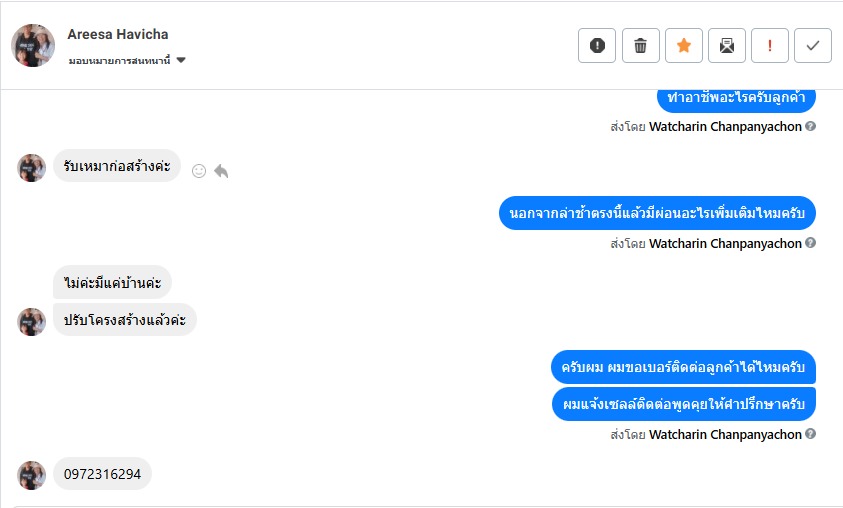Click help icon under ผมแจ้งเซลล์ติดต่อ message
The height and width of the screenshot is (508, 843).
(811, 435)
